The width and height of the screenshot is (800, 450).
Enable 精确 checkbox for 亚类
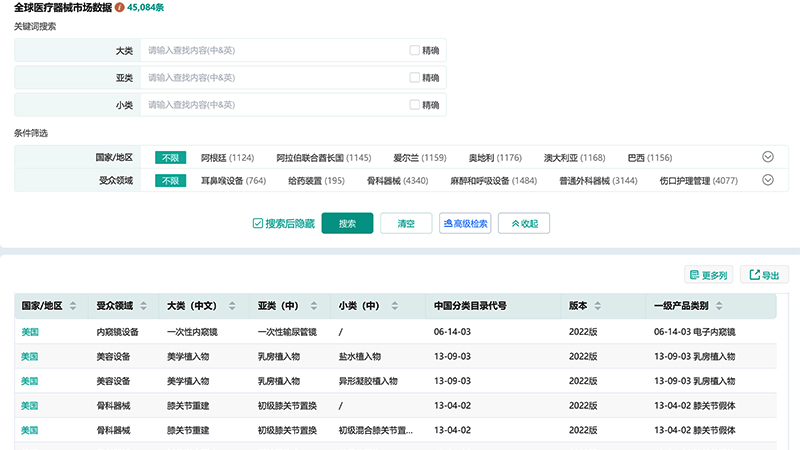point(414,78)
